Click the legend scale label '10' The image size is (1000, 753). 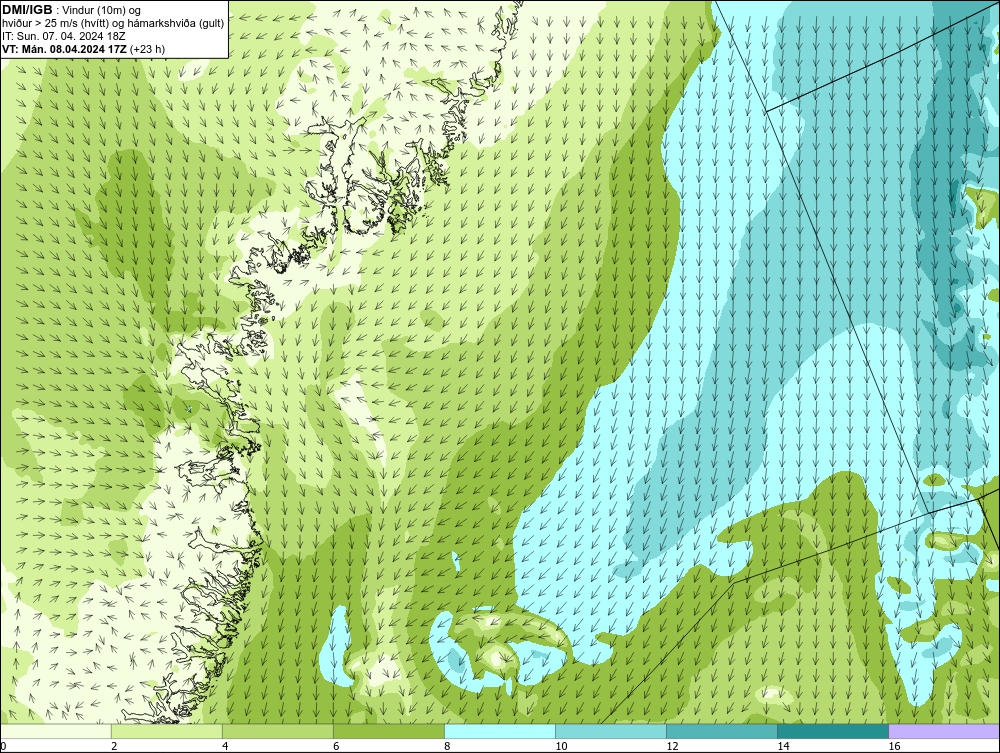[561, 747]
